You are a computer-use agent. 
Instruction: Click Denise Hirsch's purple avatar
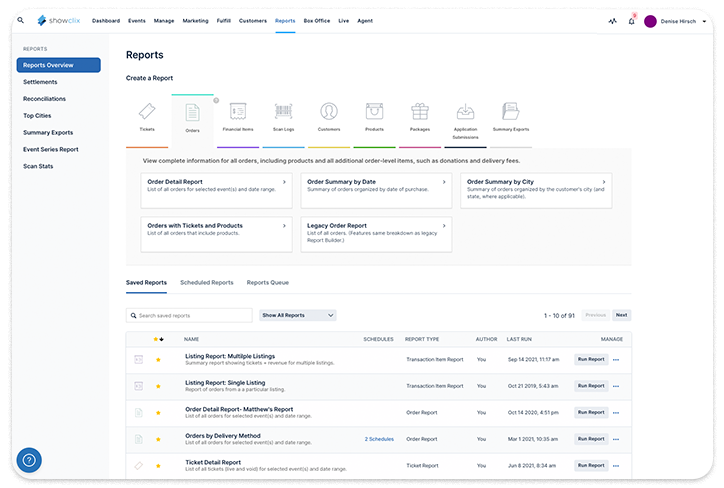(650, 21)
